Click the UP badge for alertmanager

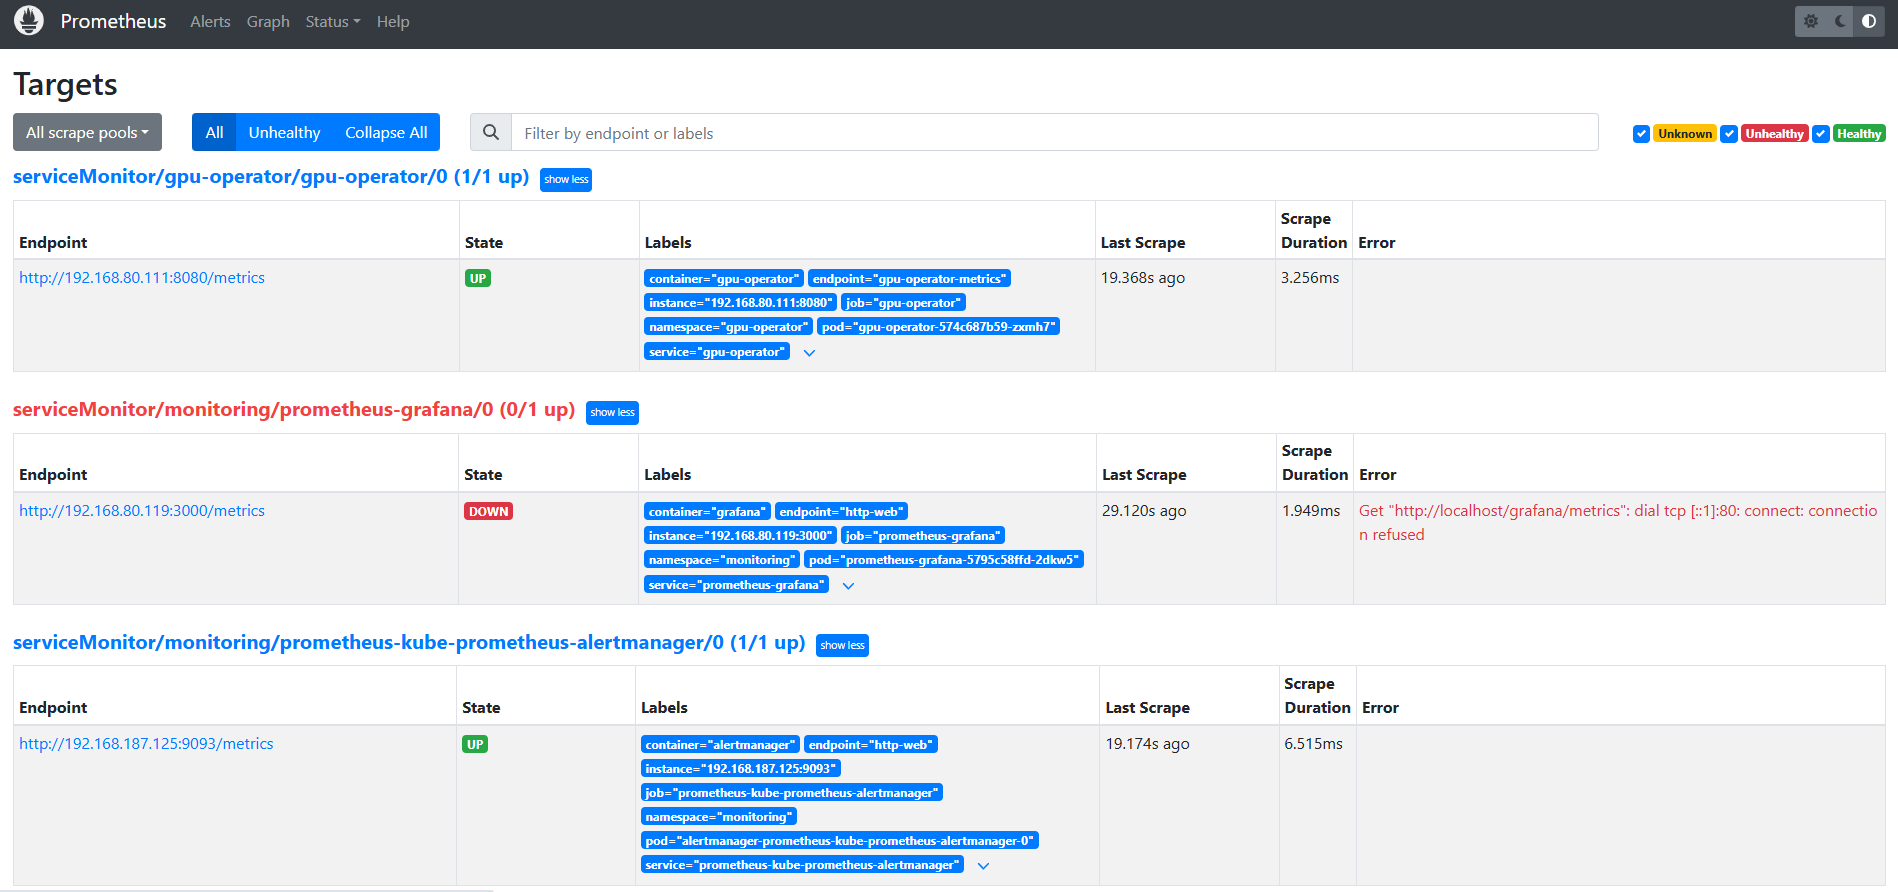coord(475,744)
